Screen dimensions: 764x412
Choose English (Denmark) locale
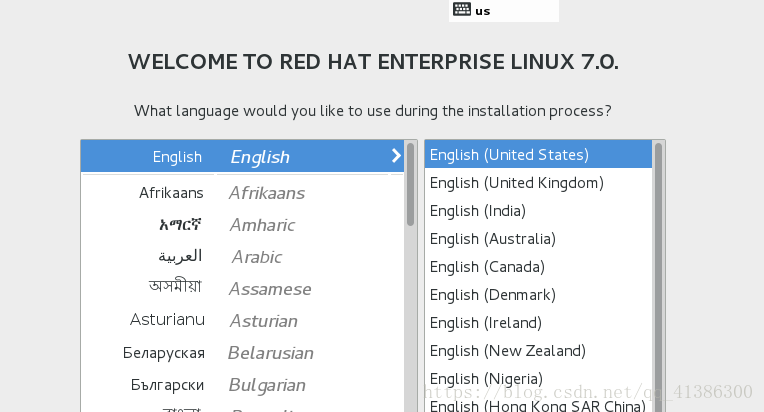(x=538, y=295)
